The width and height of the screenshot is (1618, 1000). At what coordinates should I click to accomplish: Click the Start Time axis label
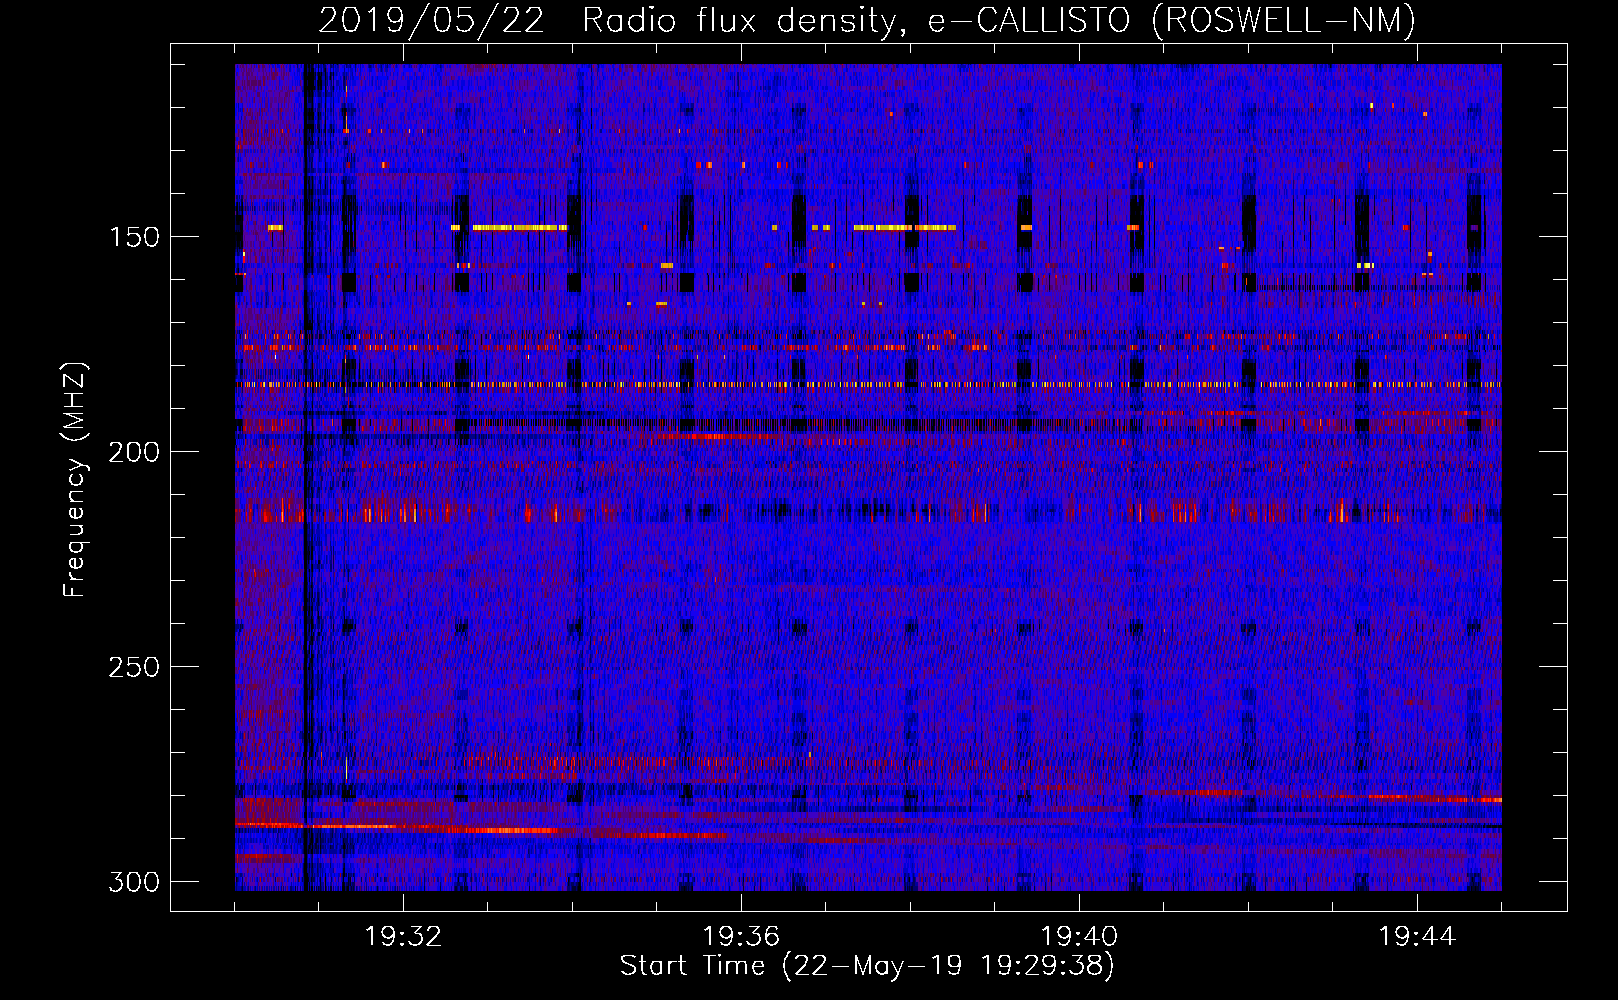[866, 966]
